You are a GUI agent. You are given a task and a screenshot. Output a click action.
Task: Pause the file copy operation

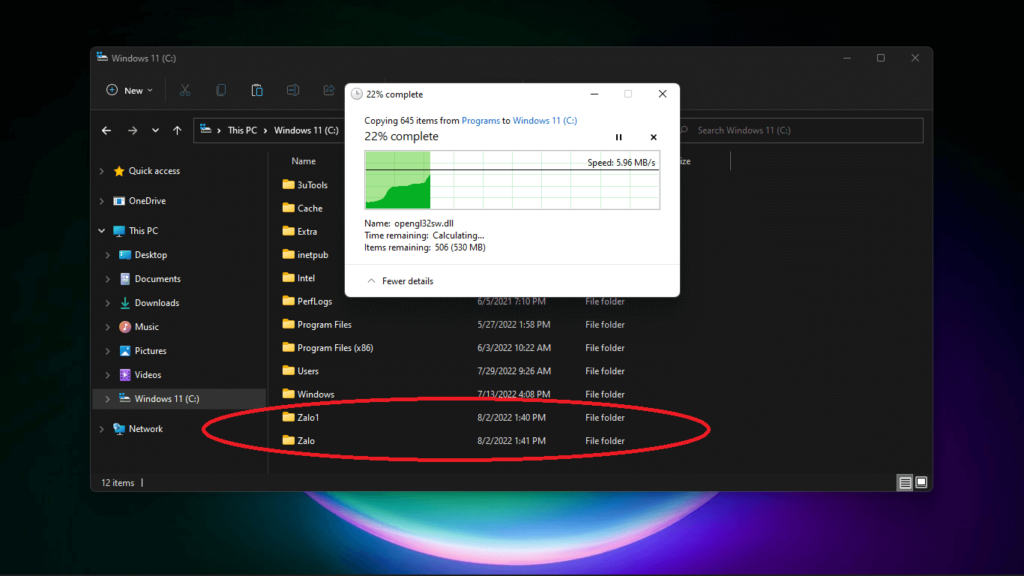coord(619,137)
